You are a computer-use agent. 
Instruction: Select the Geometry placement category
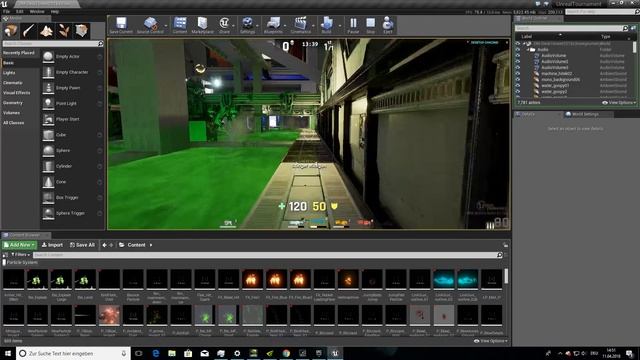pyautogui.click(x=13, y=103)
